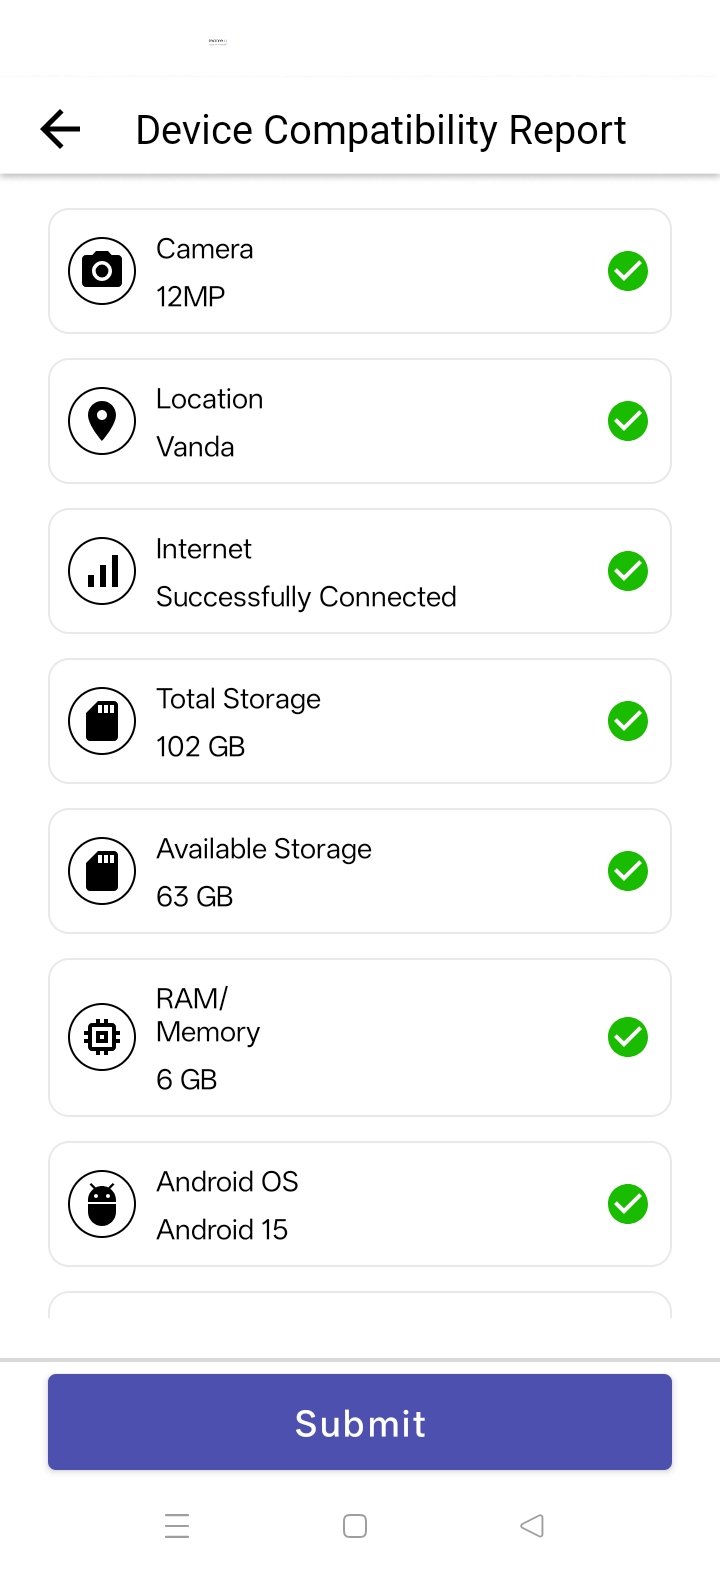Image resolution: width=720 pixels, height=1570 pixels.
Task: Tap the Camera icon
Action: coord(102,271)
